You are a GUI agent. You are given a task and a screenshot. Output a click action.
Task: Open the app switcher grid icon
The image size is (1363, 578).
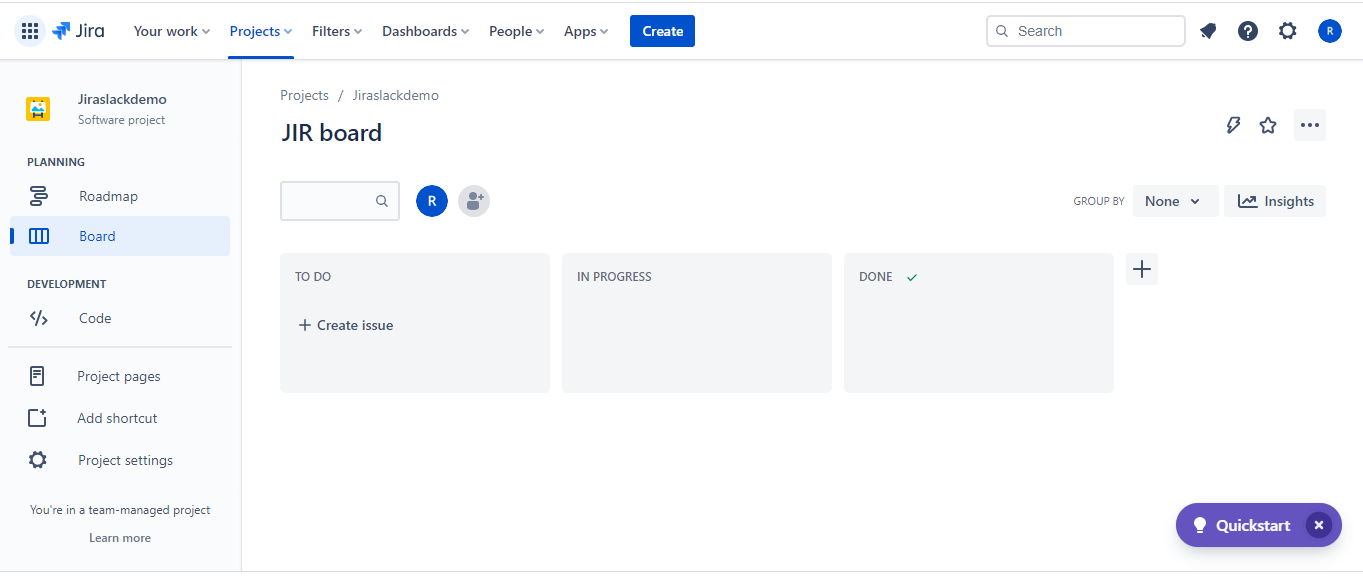29,30
